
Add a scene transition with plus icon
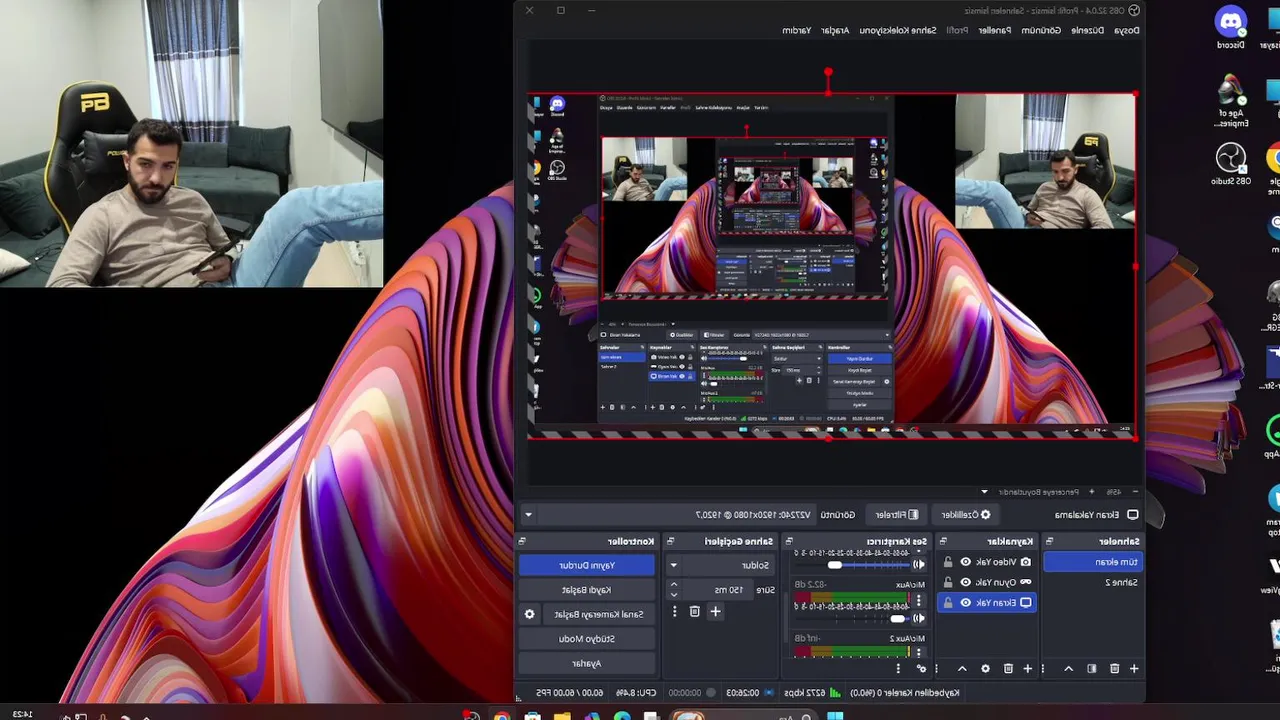coord(715,611)
